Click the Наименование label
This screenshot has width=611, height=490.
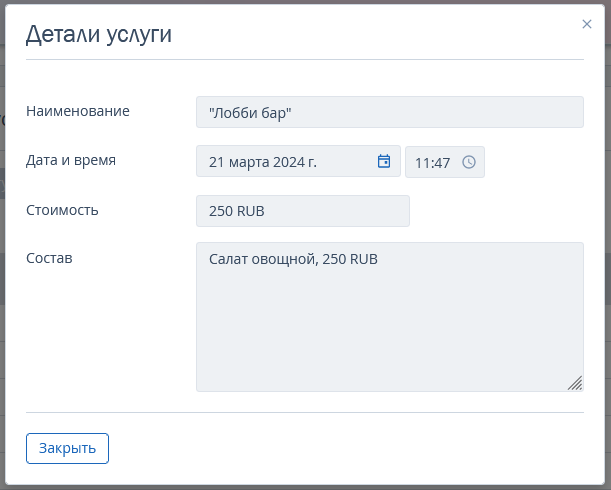point(78,111)
